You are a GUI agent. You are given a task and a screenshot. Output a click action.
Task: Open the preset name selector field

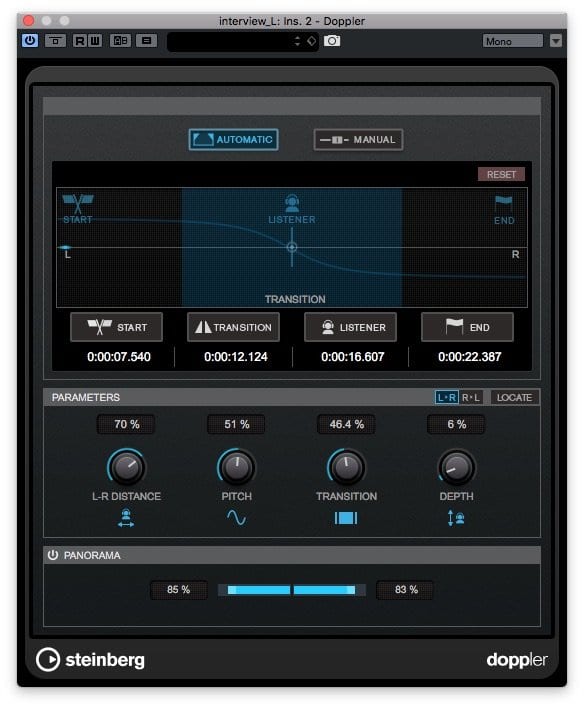[x=230, y=42]
